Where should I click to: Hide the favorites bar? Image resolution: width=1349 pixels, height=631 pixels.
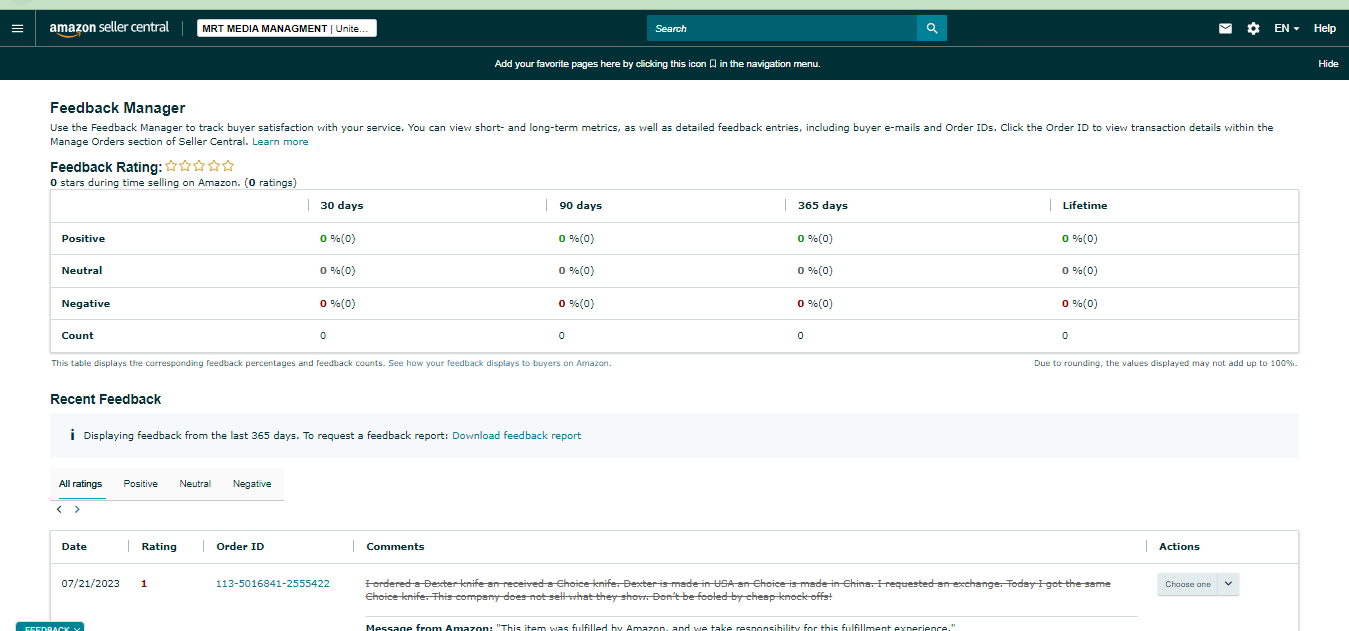click(1328, 63)
